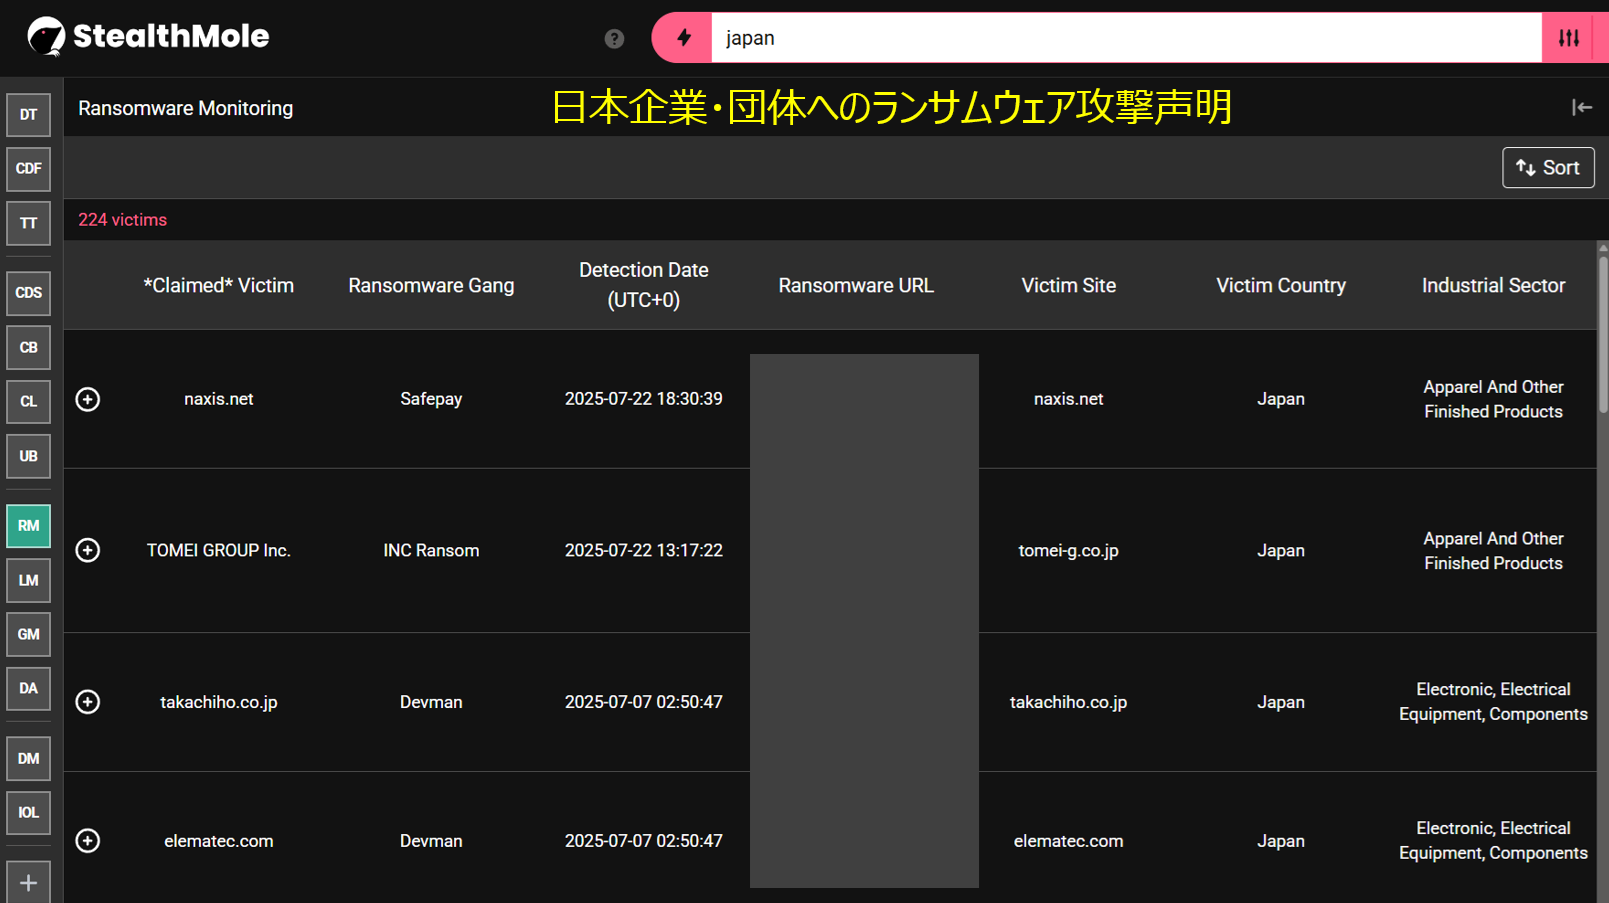Open the CL module in sidebar
The height and width of the screenshot is (903, 1609).
[x=28, y=402]
